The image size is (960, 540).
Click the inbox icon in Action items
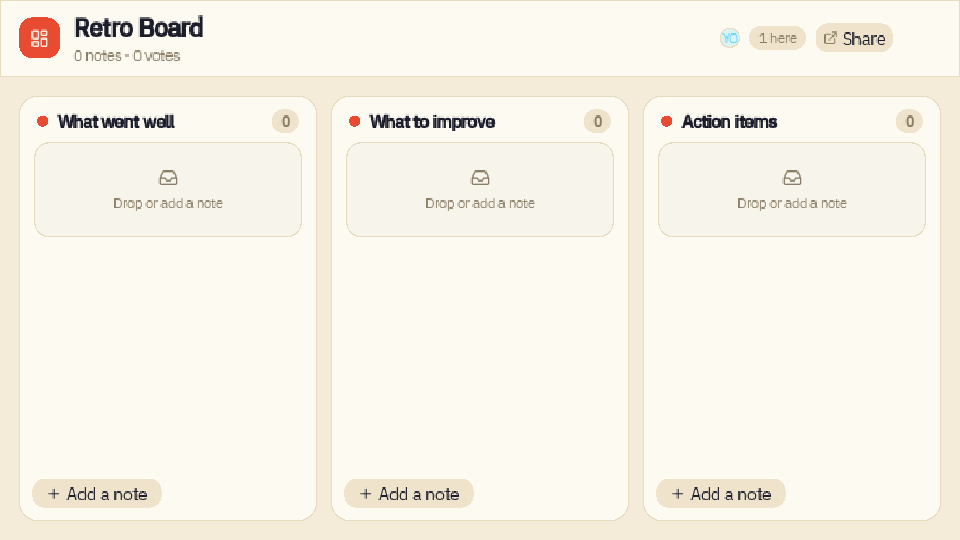(792, 178)
